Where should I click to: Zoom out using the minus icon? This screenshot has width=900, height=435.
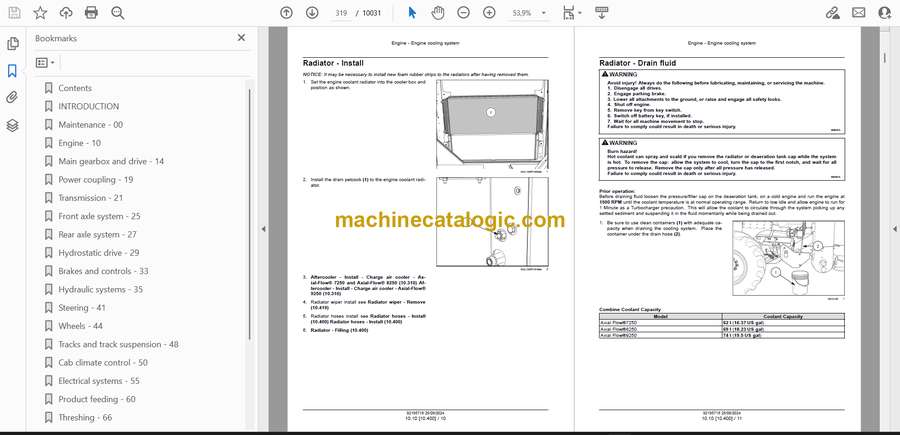click(463, 13)
